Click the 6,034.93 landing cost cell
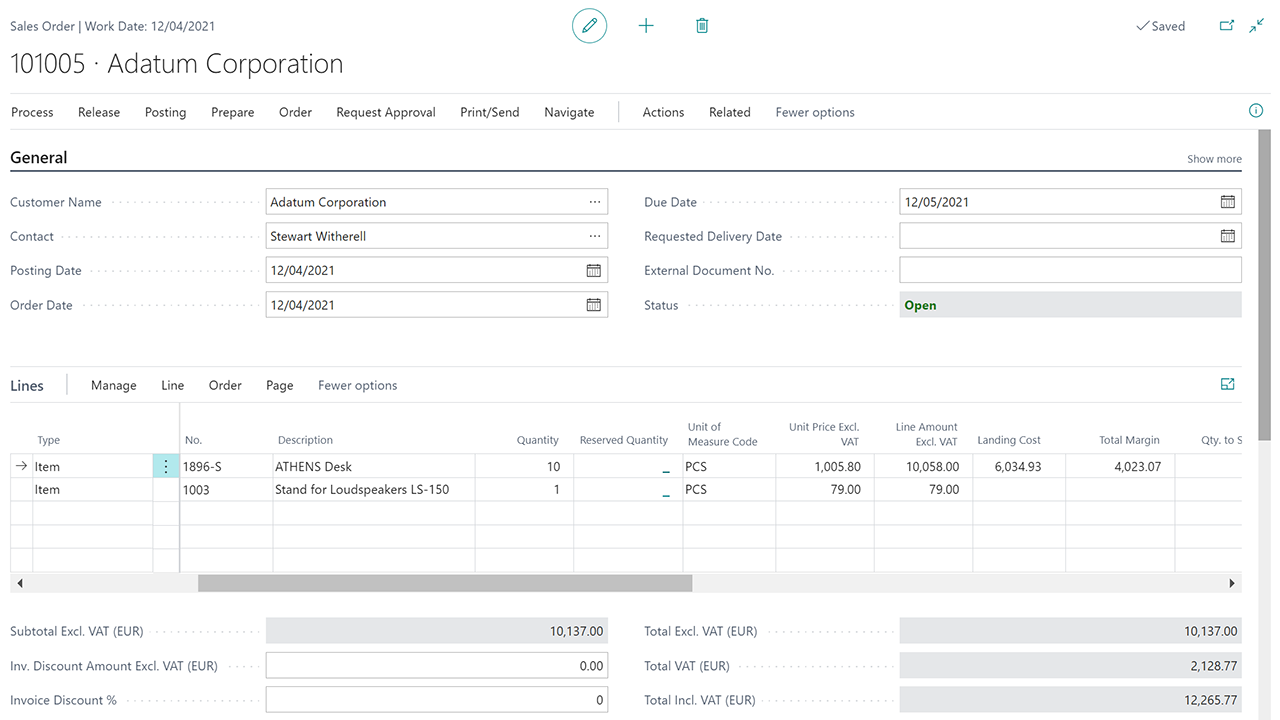The height and width of the screenshot is (720, 1280). point(1019,466)
